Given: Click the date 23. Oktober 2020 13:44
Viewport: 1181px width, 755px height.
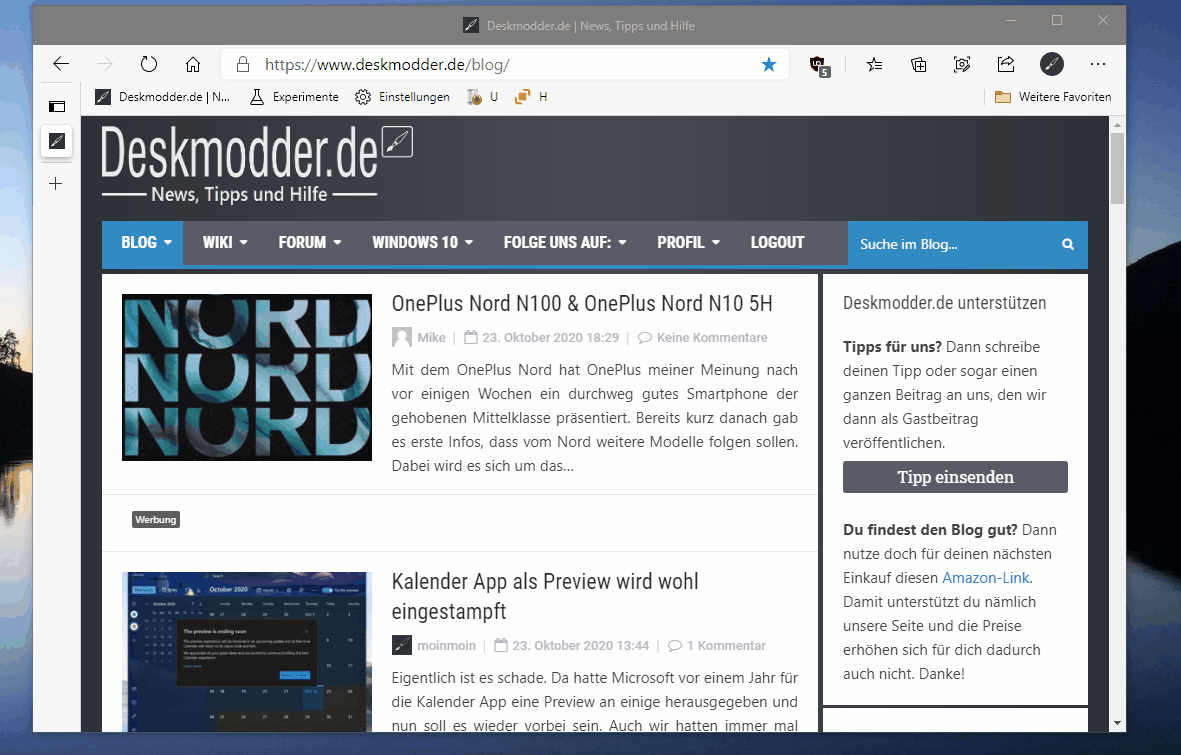Looking at the screenshot, I should click(x=581, y=646).
